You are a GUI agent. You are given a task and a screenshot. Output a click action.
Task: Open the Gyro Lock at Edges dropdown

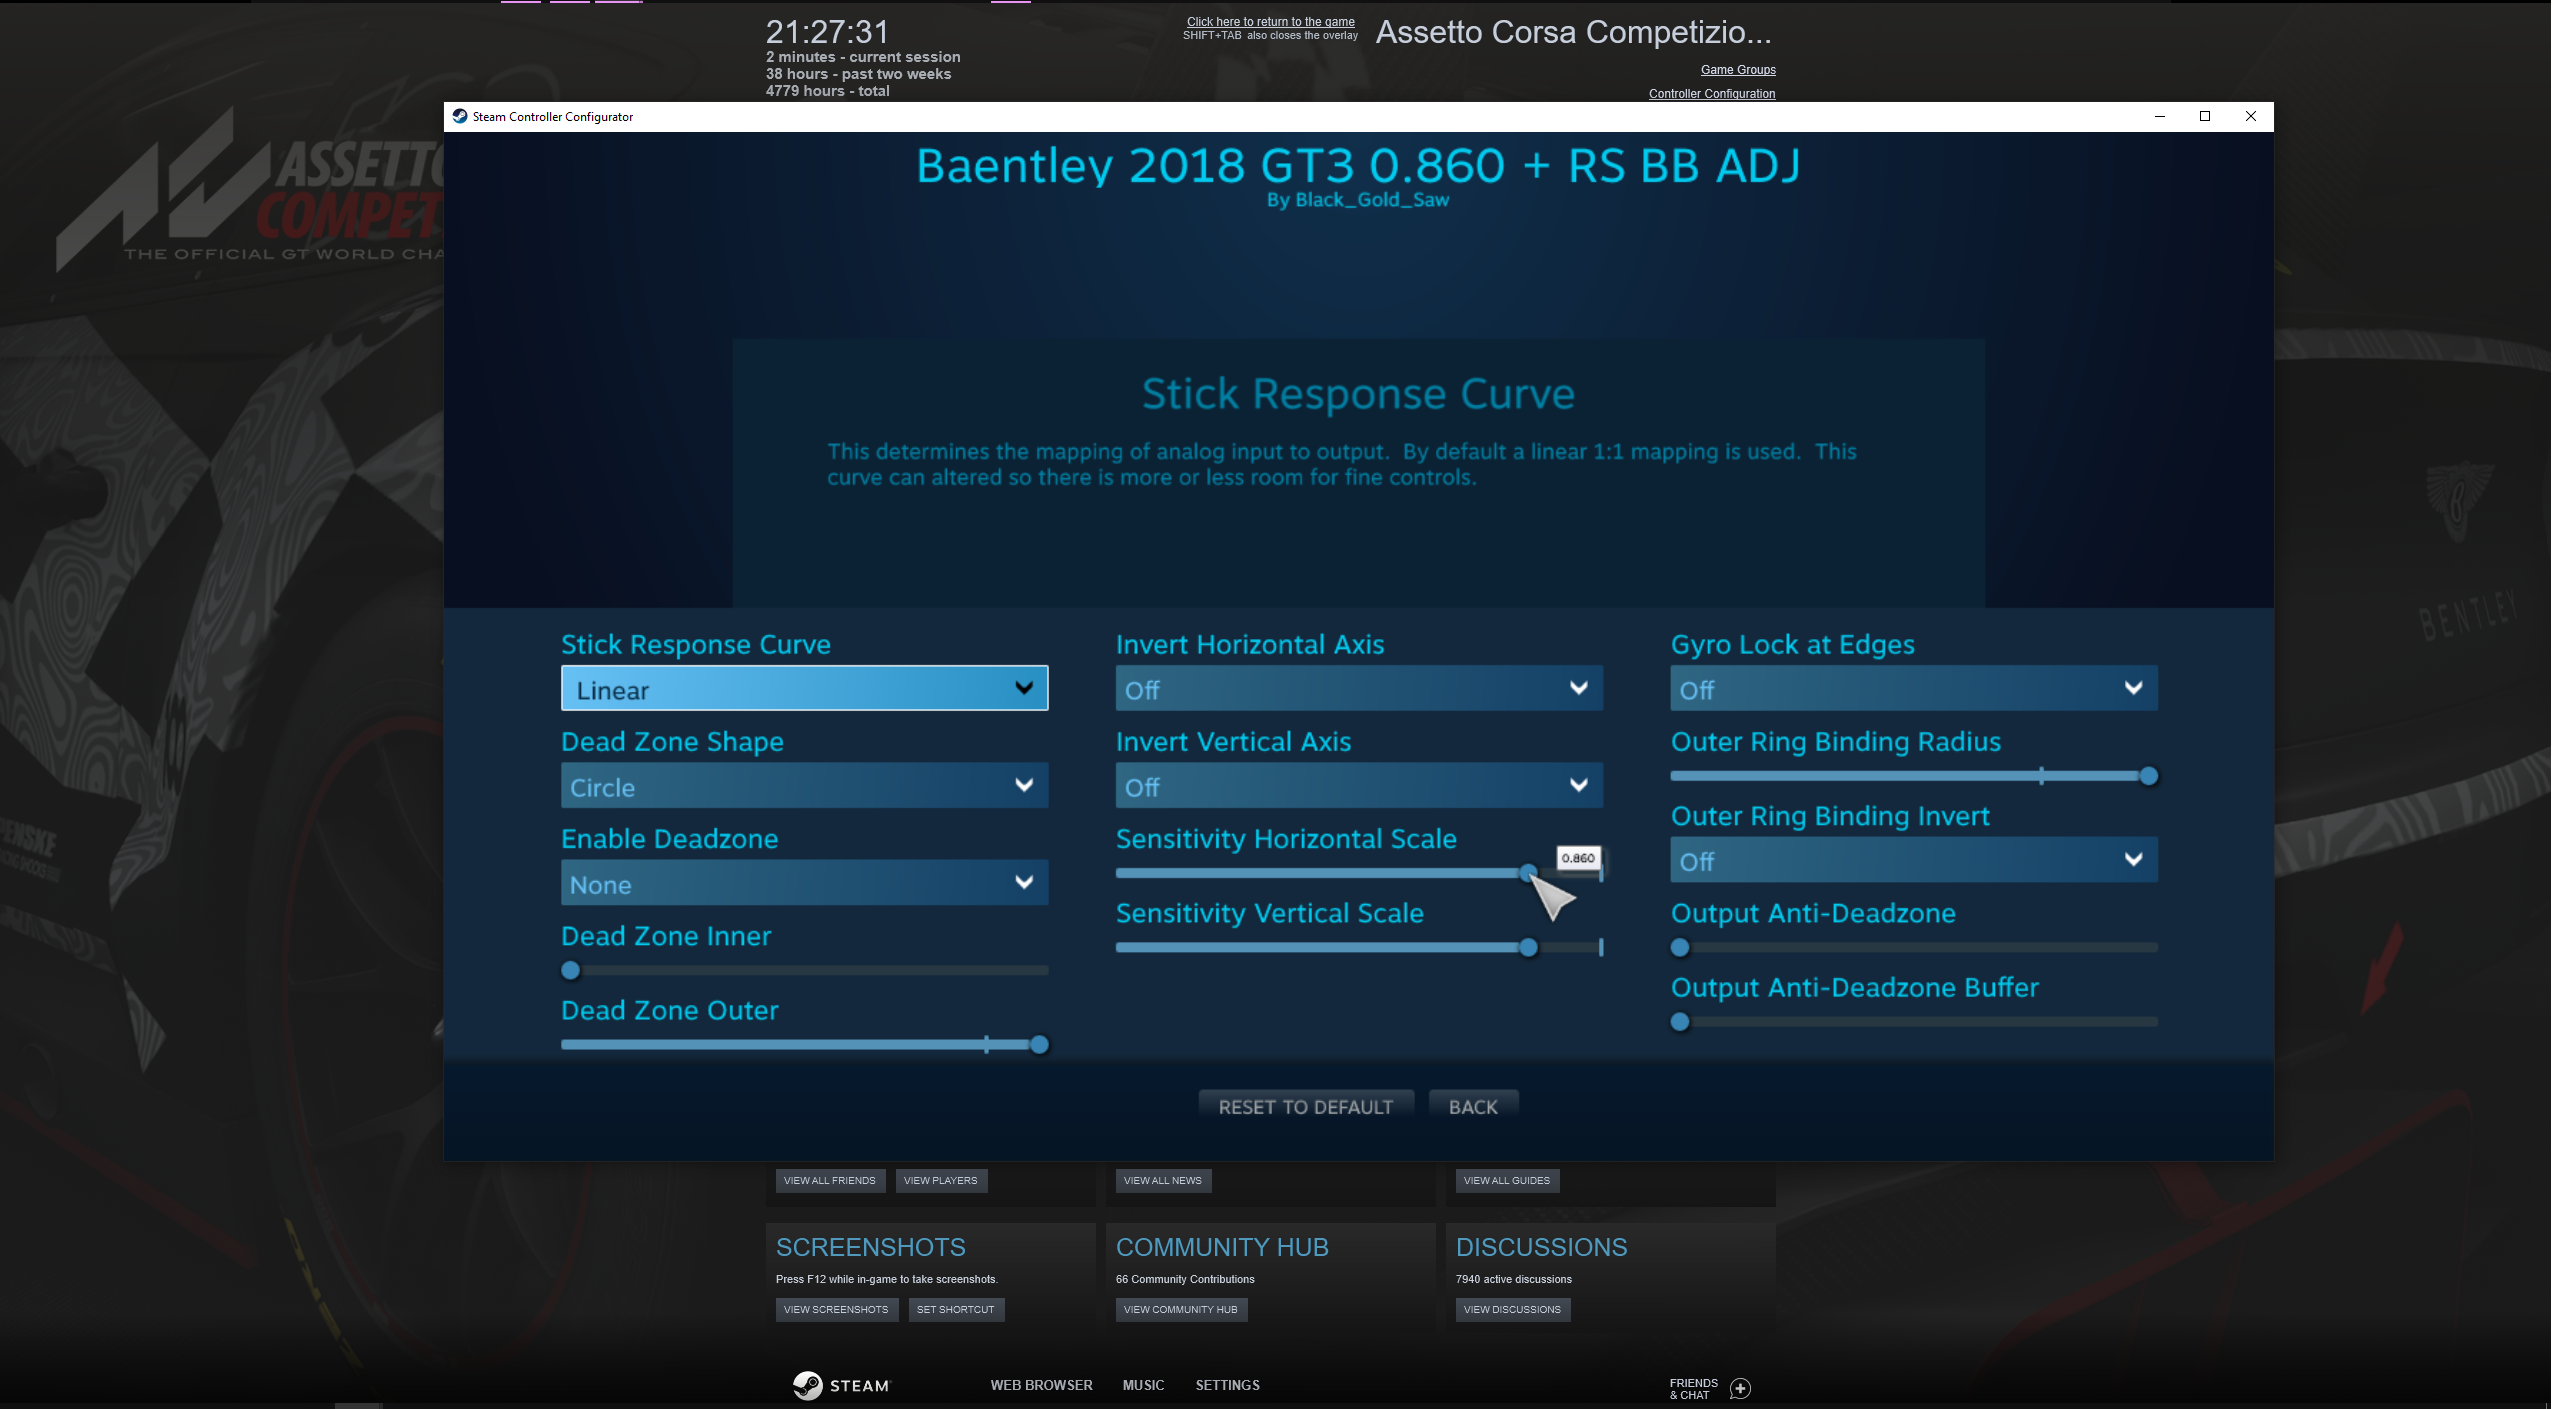(1913, 689)
